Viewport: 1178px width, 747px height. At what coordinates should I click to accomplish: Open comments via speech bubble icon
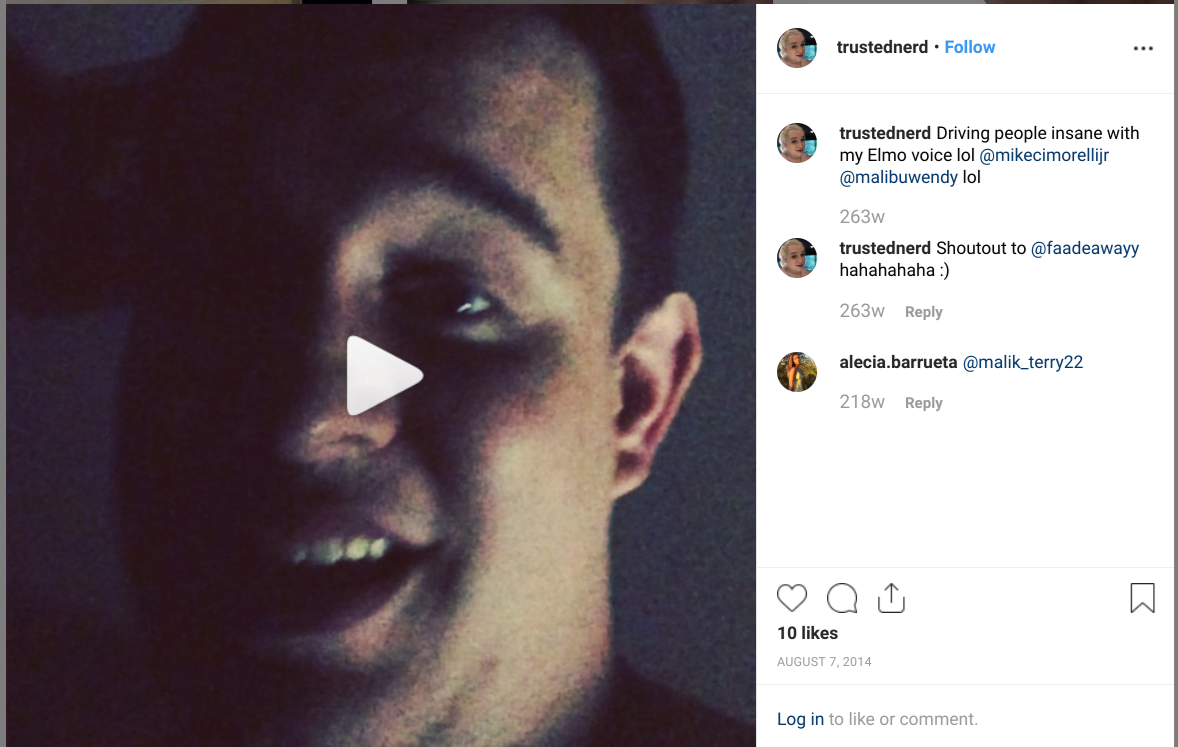[841, 598]
